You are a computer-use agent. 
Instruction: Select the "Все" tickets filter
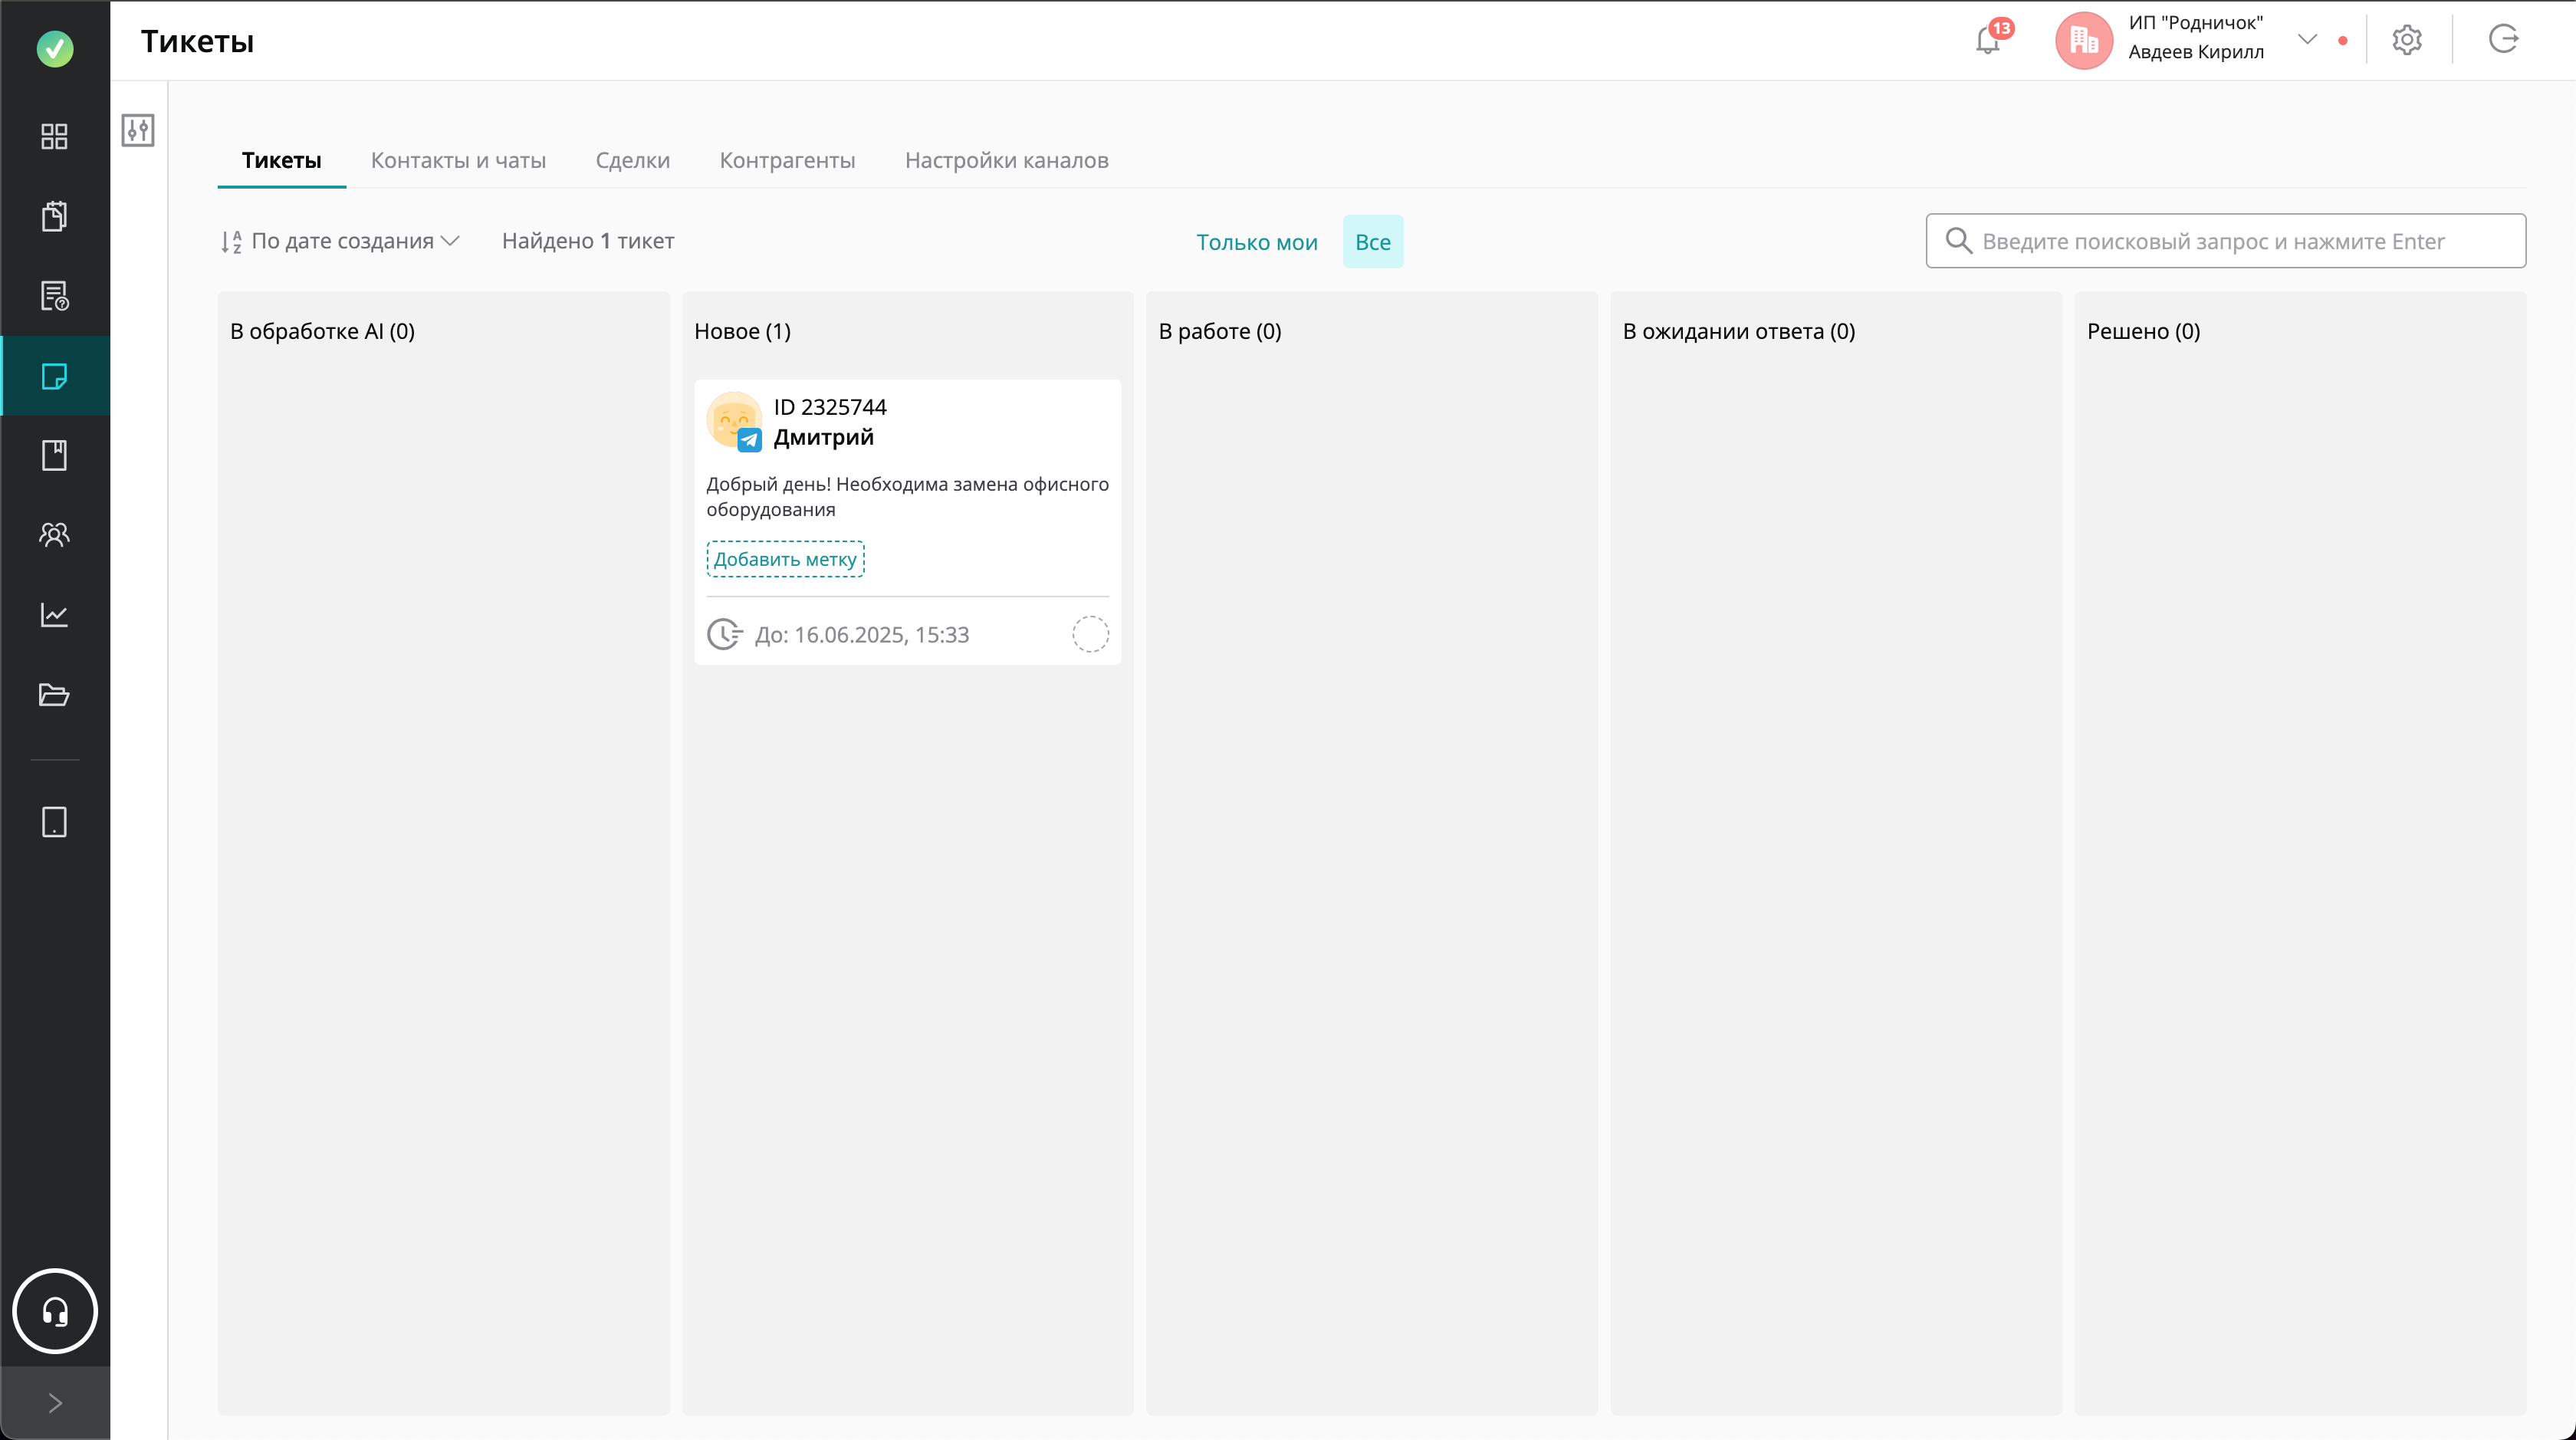[x=1372, y=242]
